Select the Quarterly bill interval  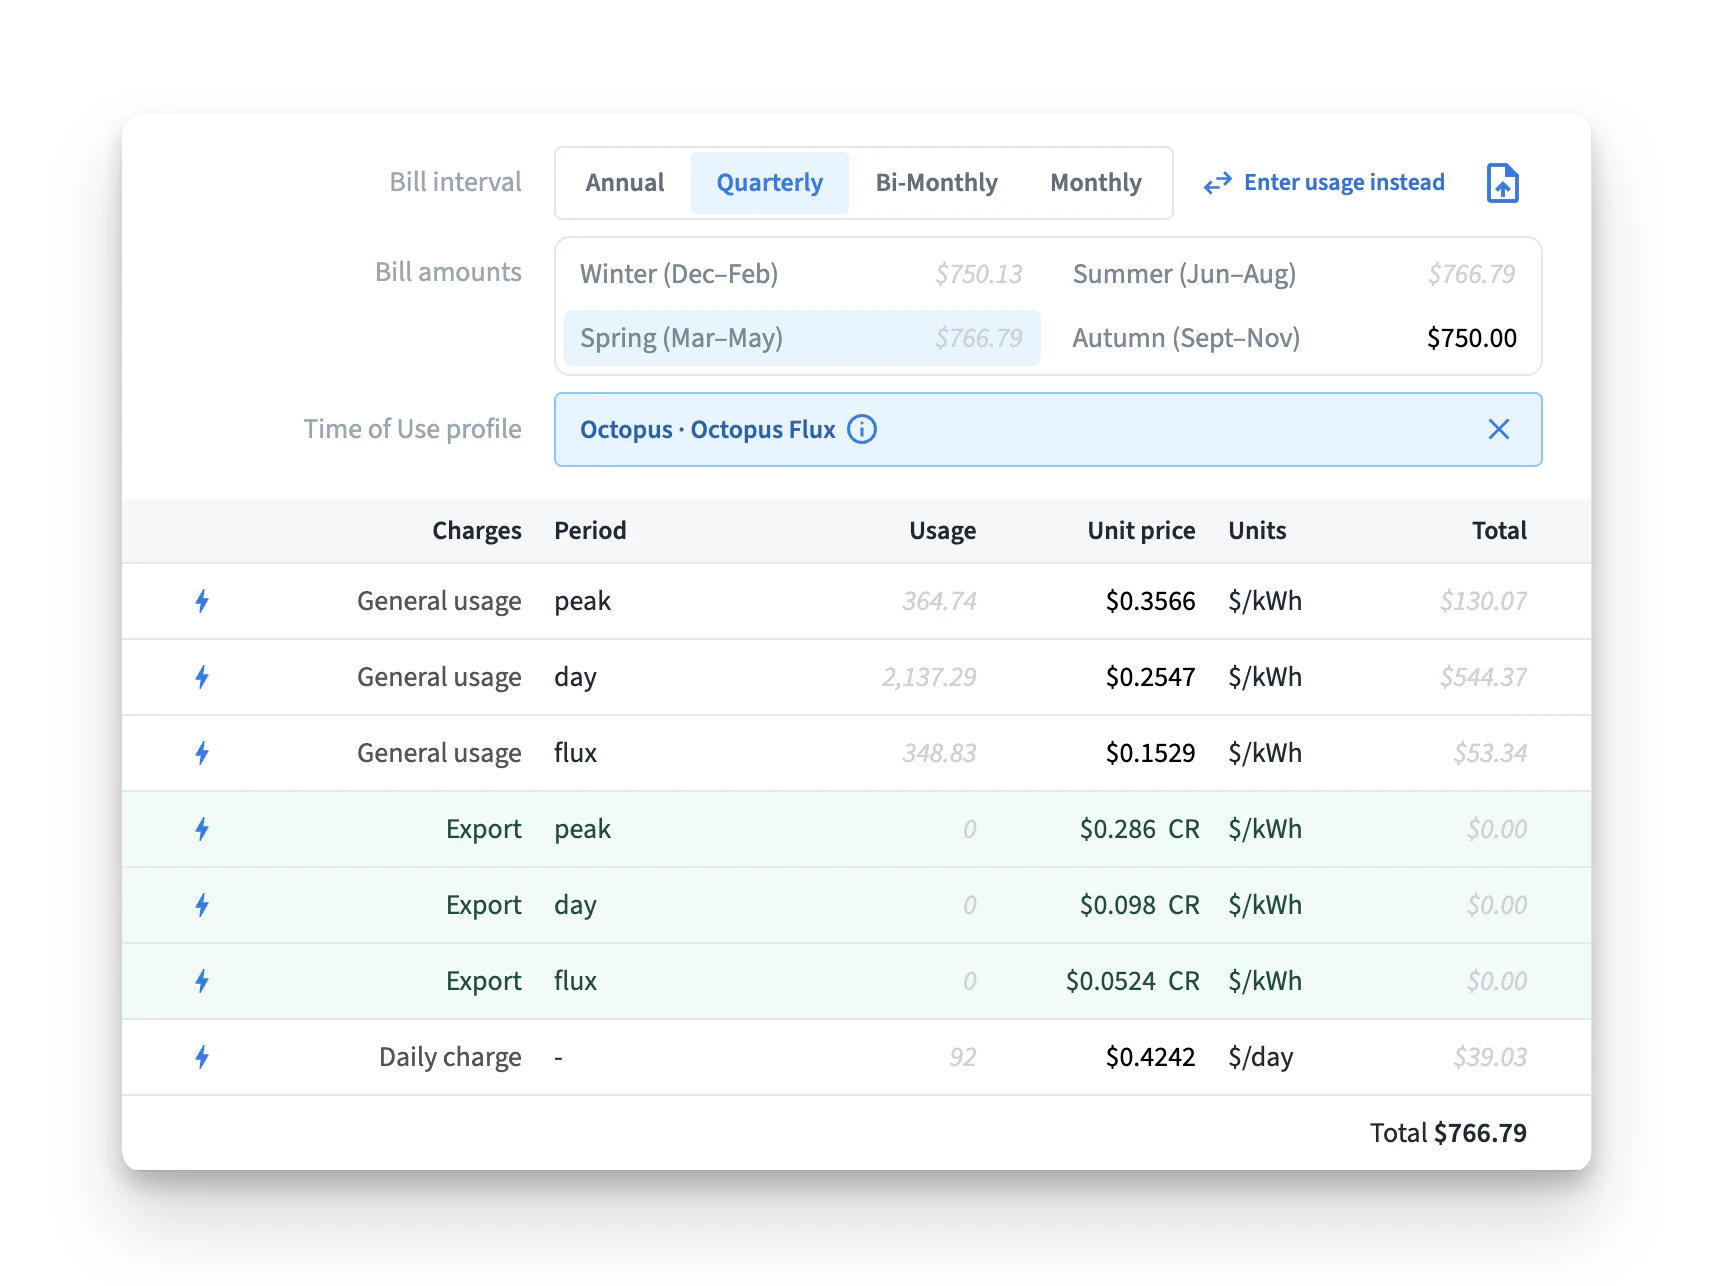(769, 183)
